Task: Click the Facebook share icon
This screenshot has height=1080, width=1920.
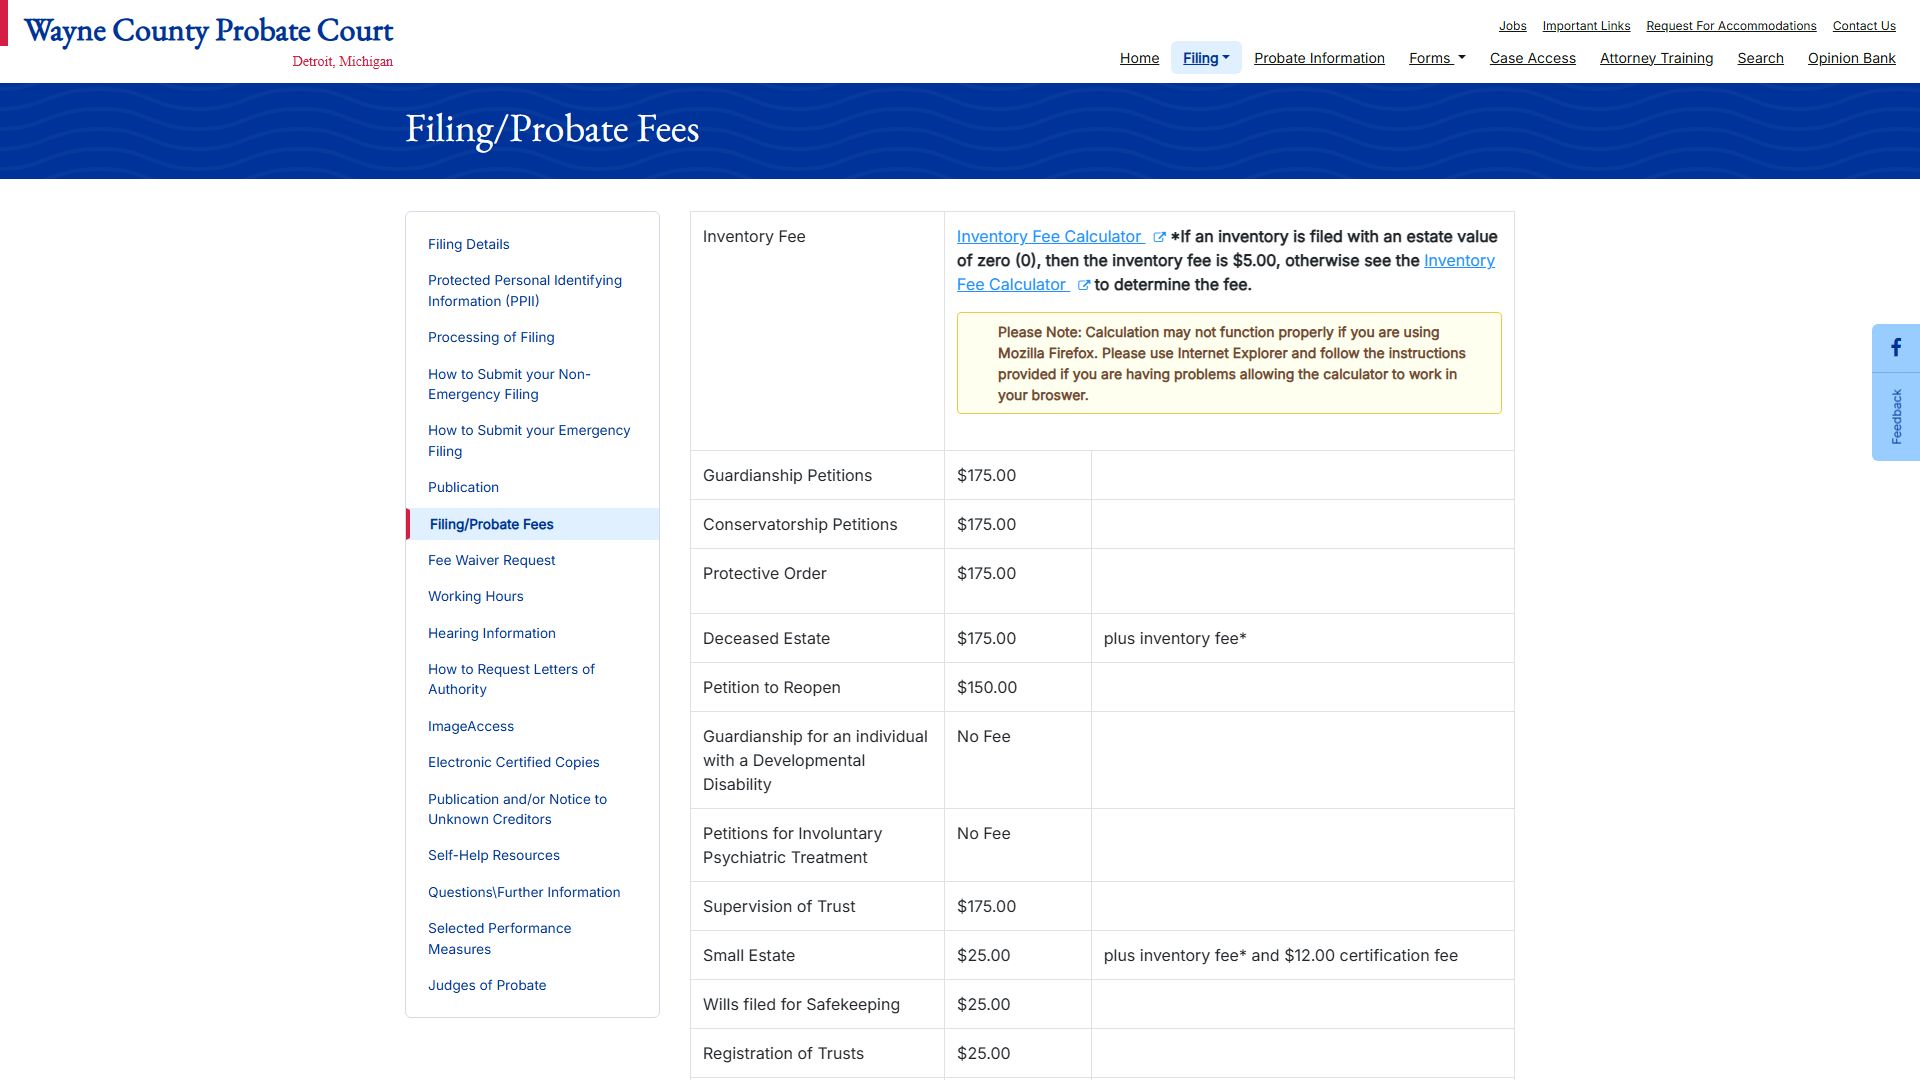Action: (1896, 348)
